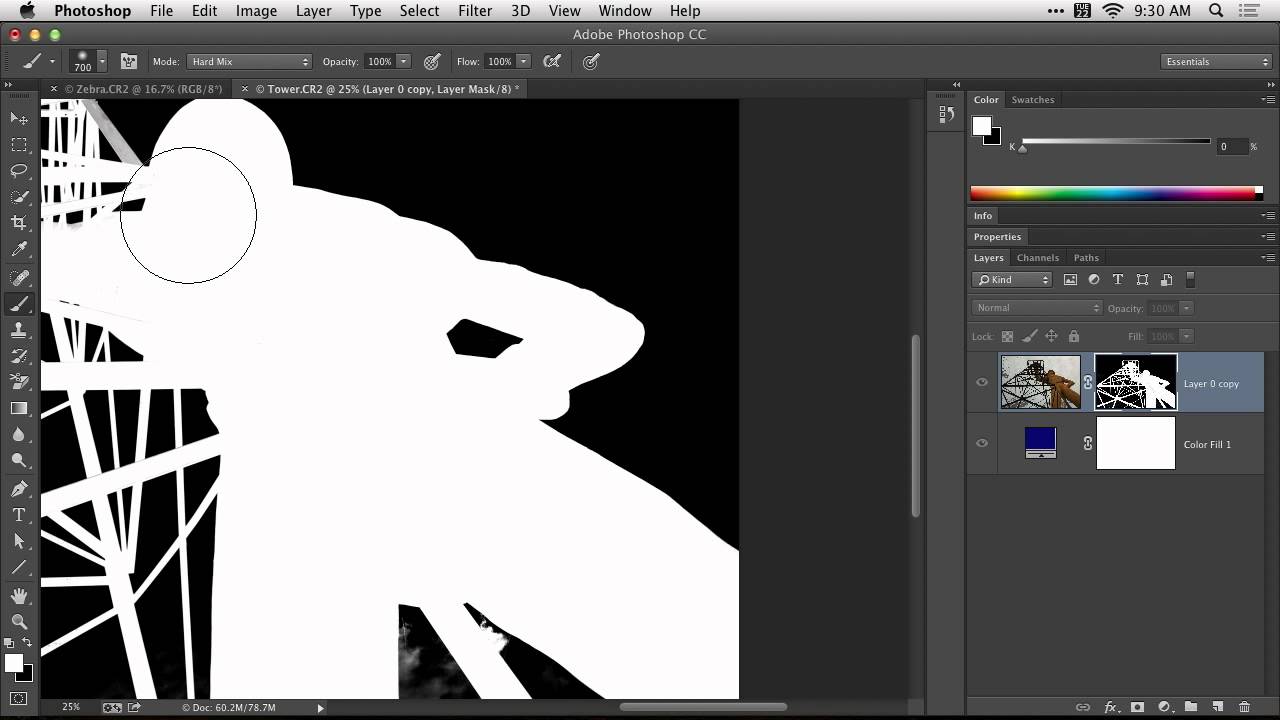This screenshot has width=1280, height=720.
Task: Create new fill or adjustment layer
Action: point(1164,707)
